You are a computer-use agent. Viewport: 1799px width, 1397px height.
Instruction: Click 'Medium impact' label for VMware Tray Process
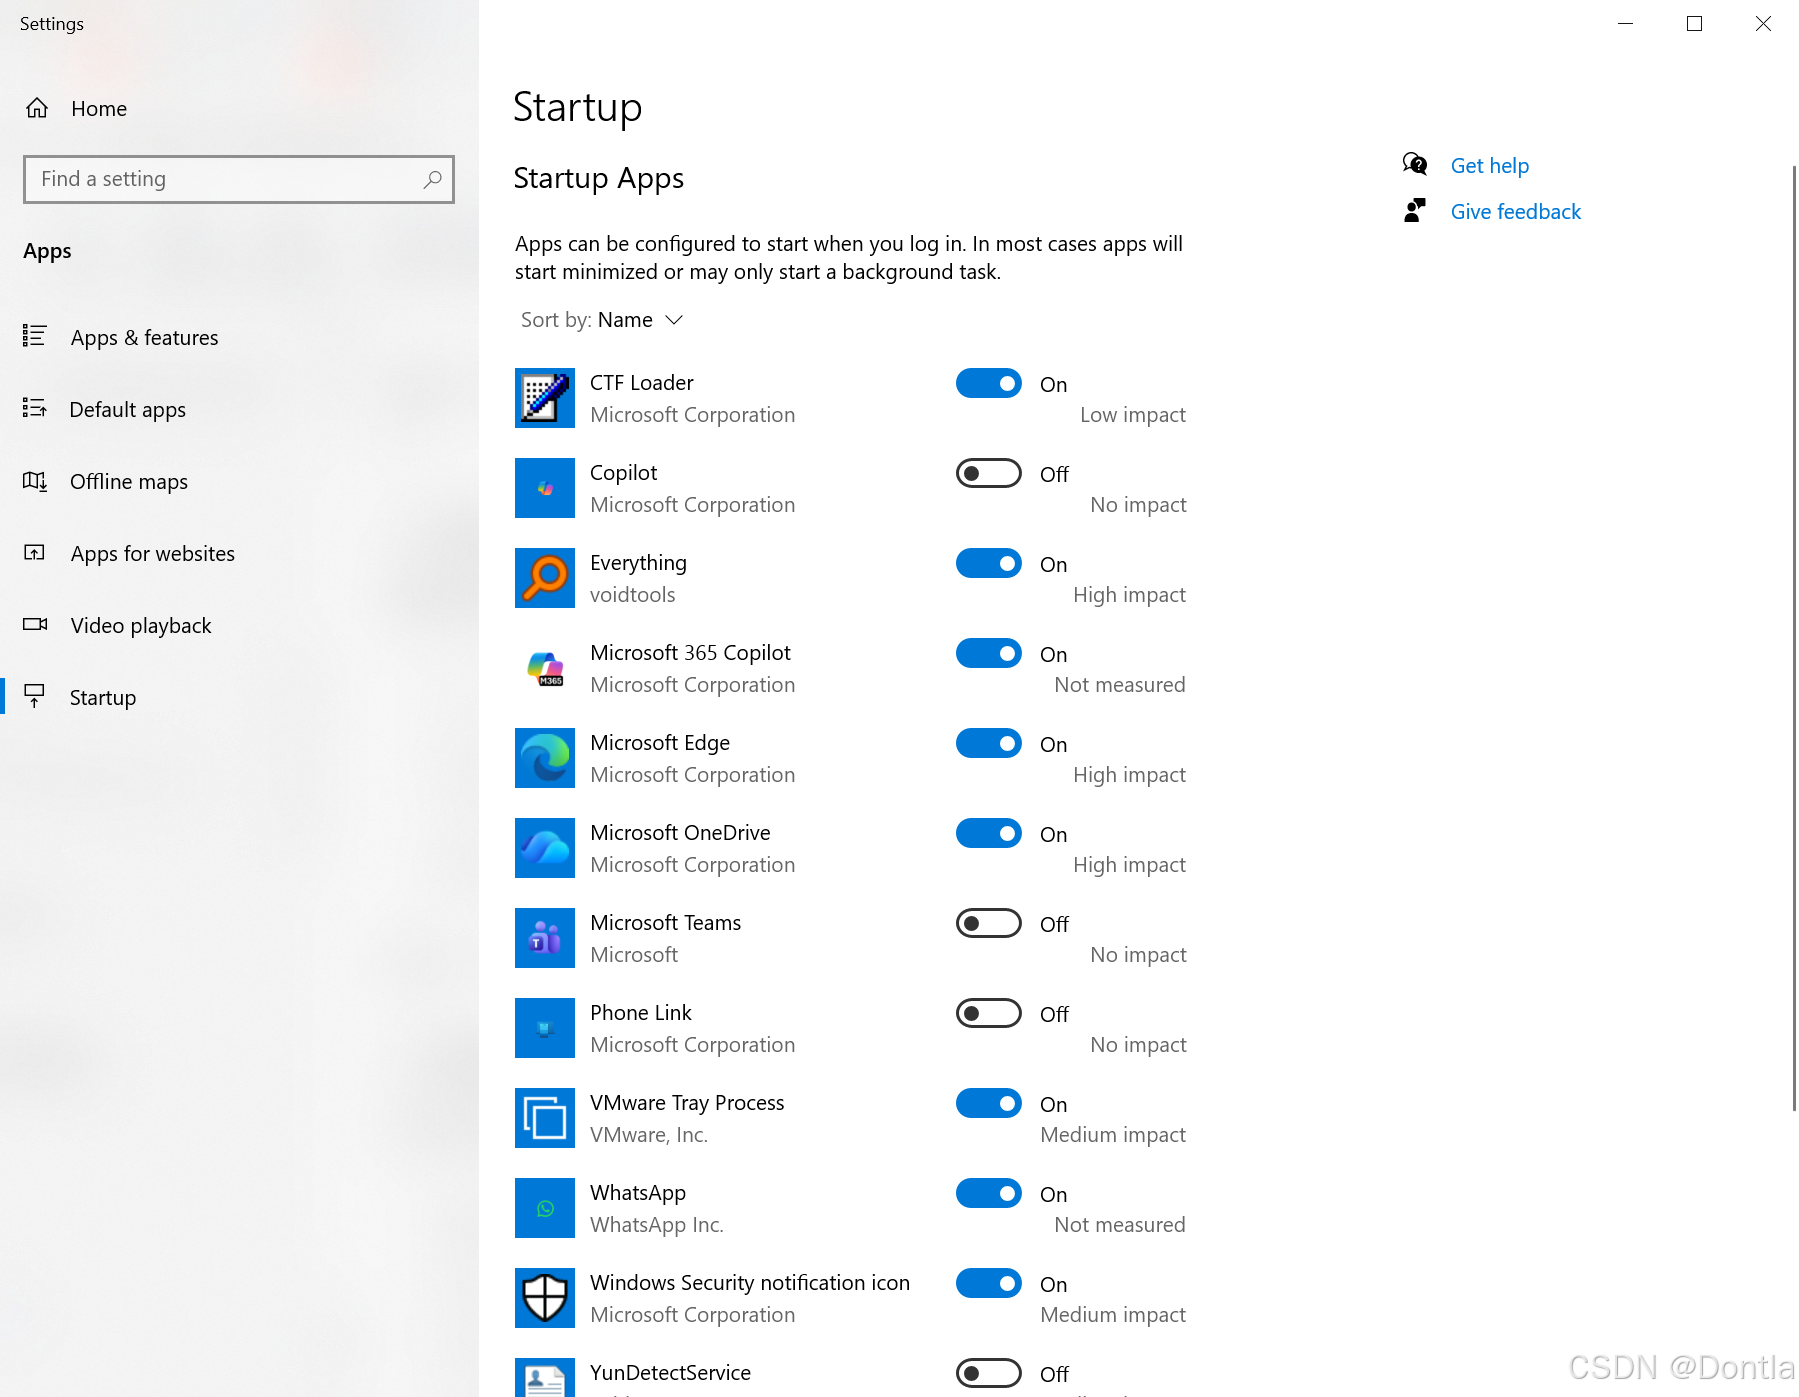pos(1112,1135)
